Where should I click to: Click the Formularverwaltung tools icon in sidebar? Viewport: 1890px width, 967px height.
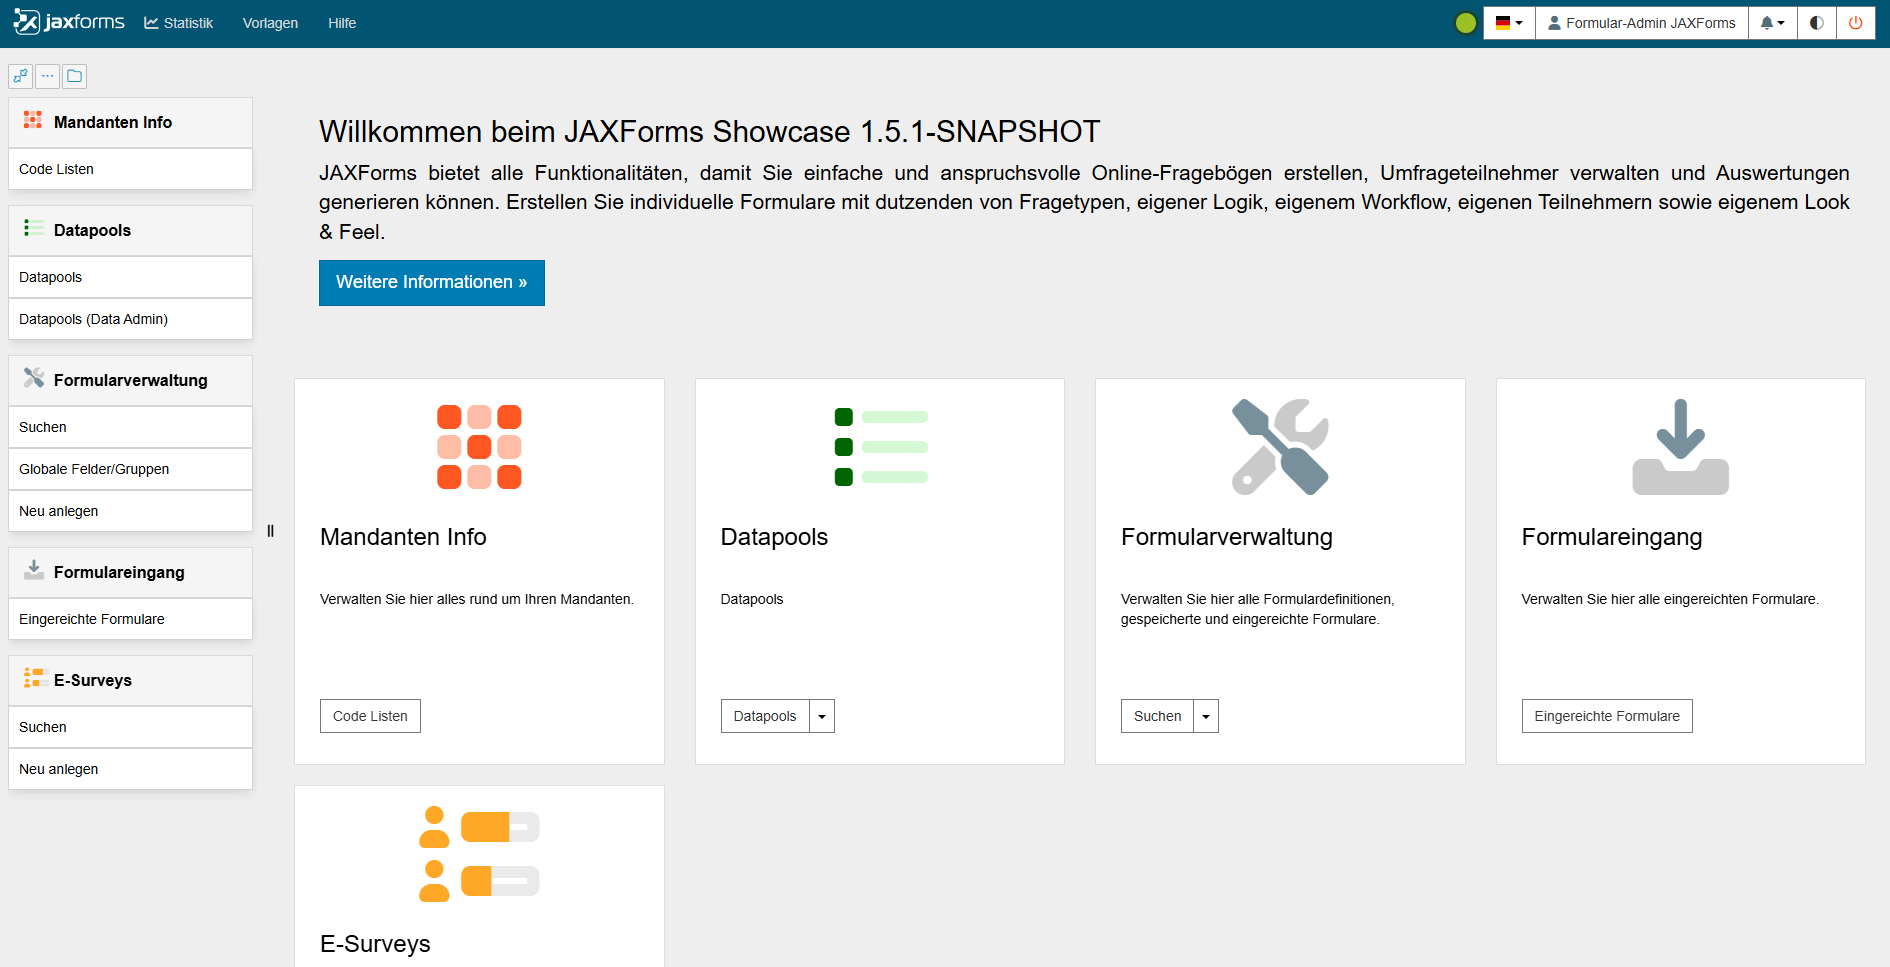coord(33,378)
